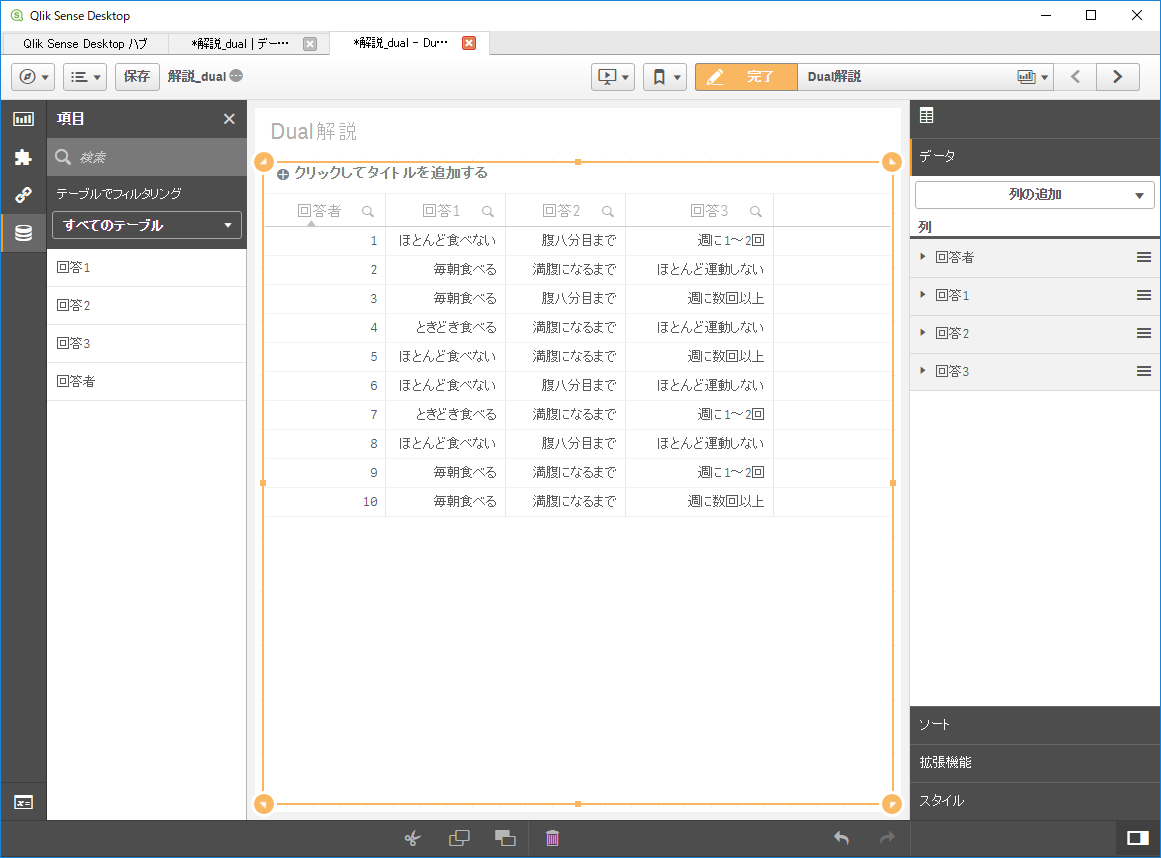Click the table icon in properties panel
The width and height of the screenshot is (1161, 858).
coord(926,115)
